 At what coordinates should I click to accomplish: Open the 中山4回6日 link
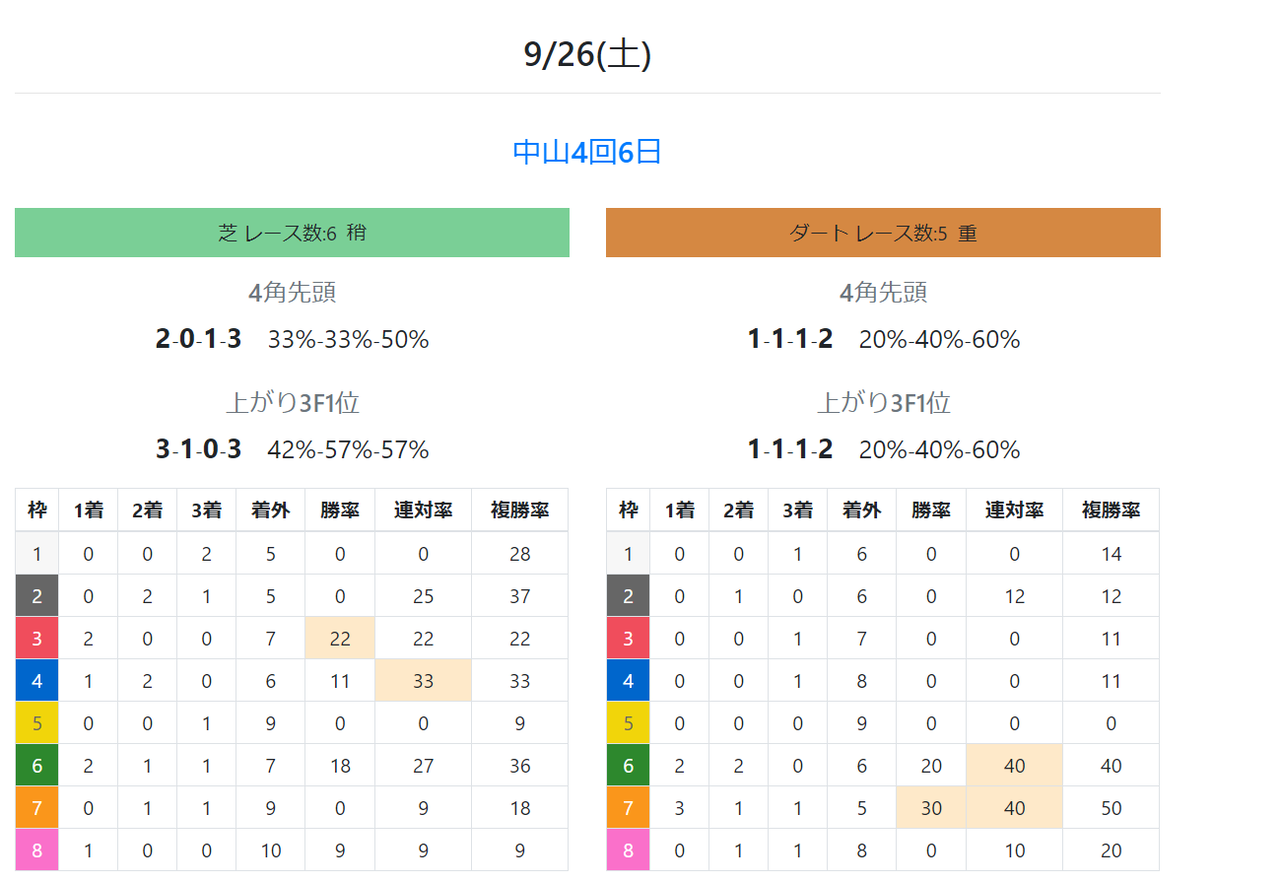click(587, 152)
